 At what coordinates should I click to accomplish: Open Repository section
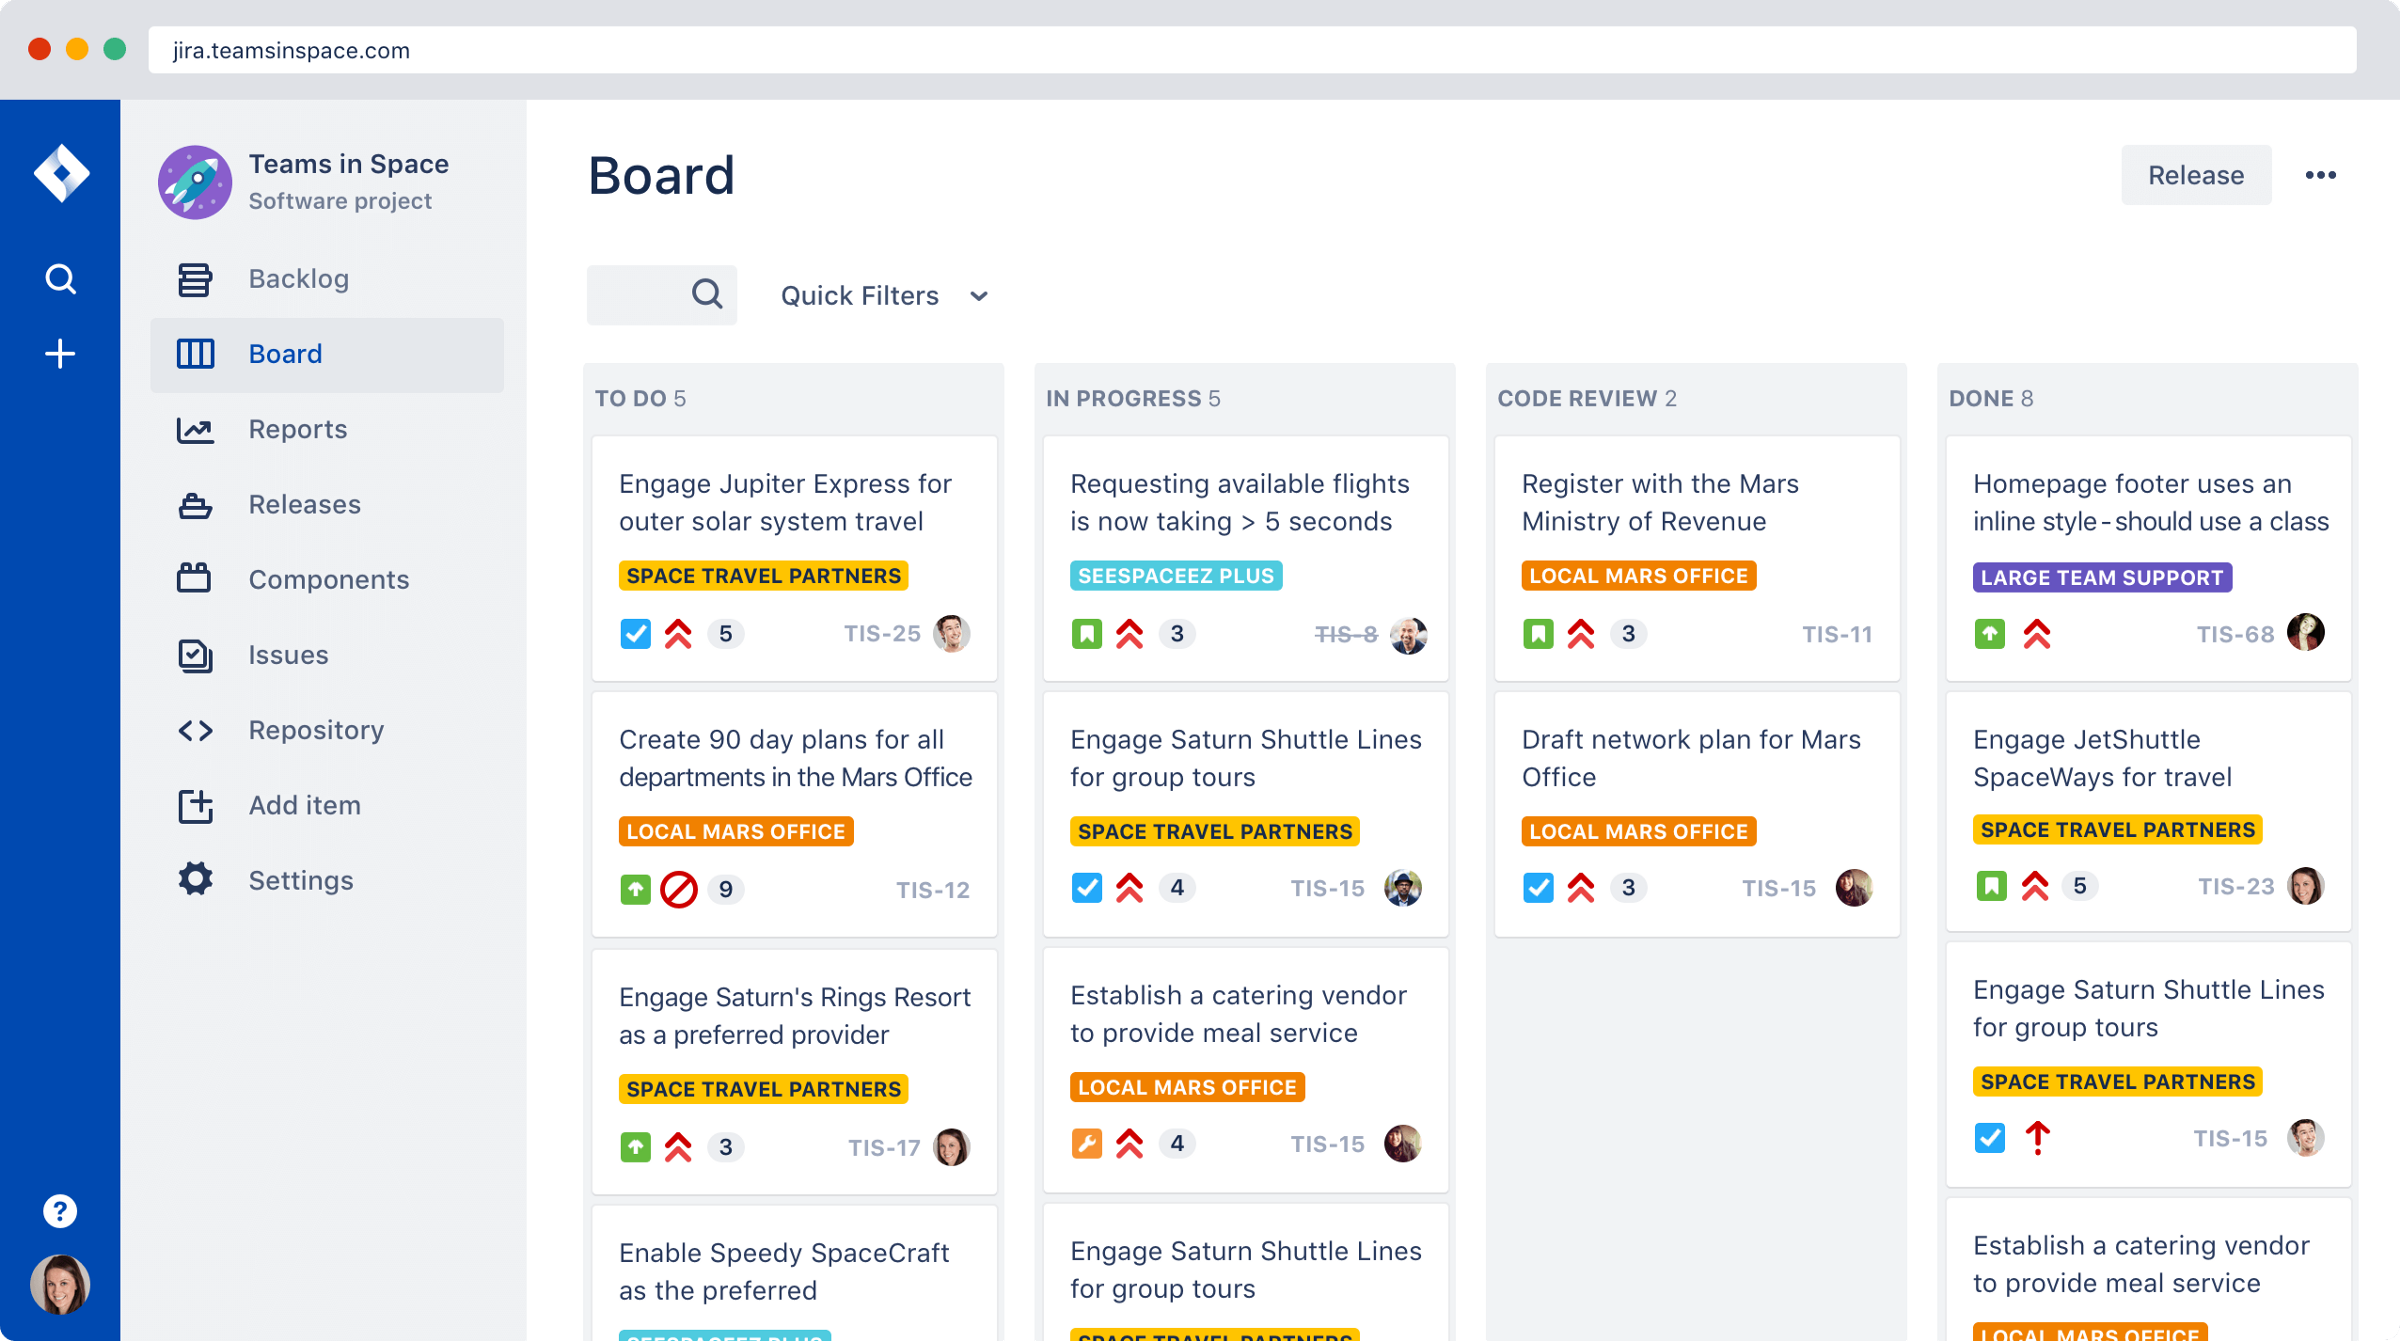(315, 730)
